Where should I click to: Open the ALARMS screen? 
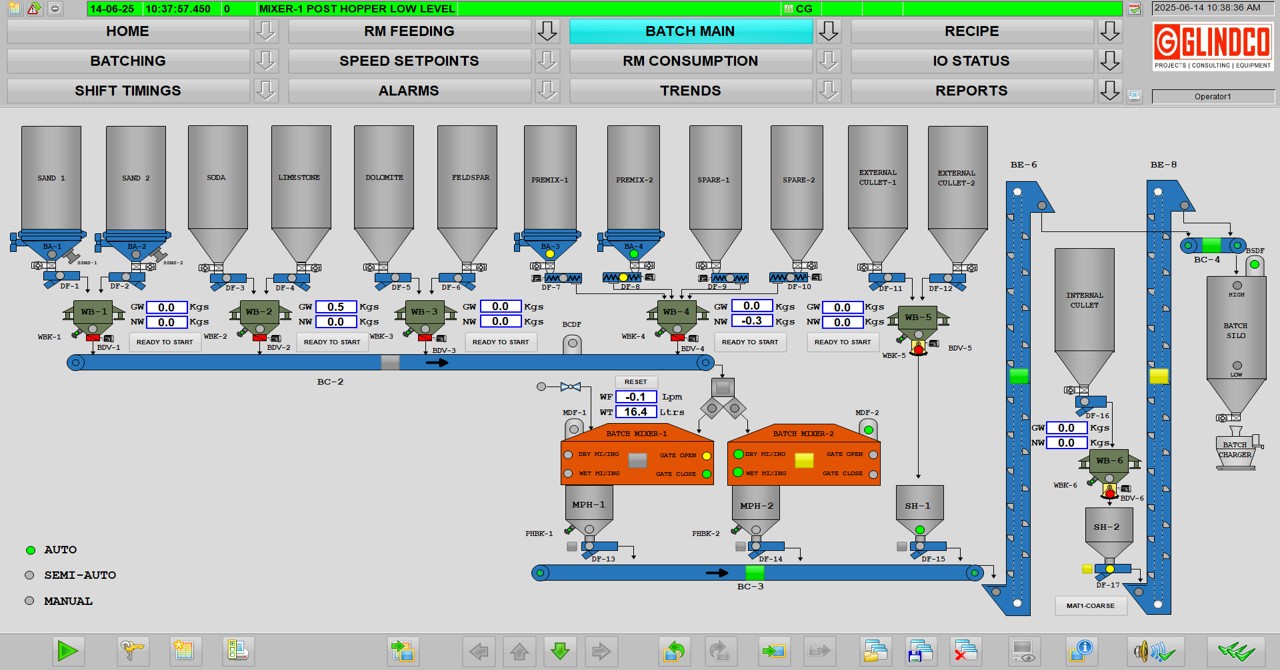point(409,91)
